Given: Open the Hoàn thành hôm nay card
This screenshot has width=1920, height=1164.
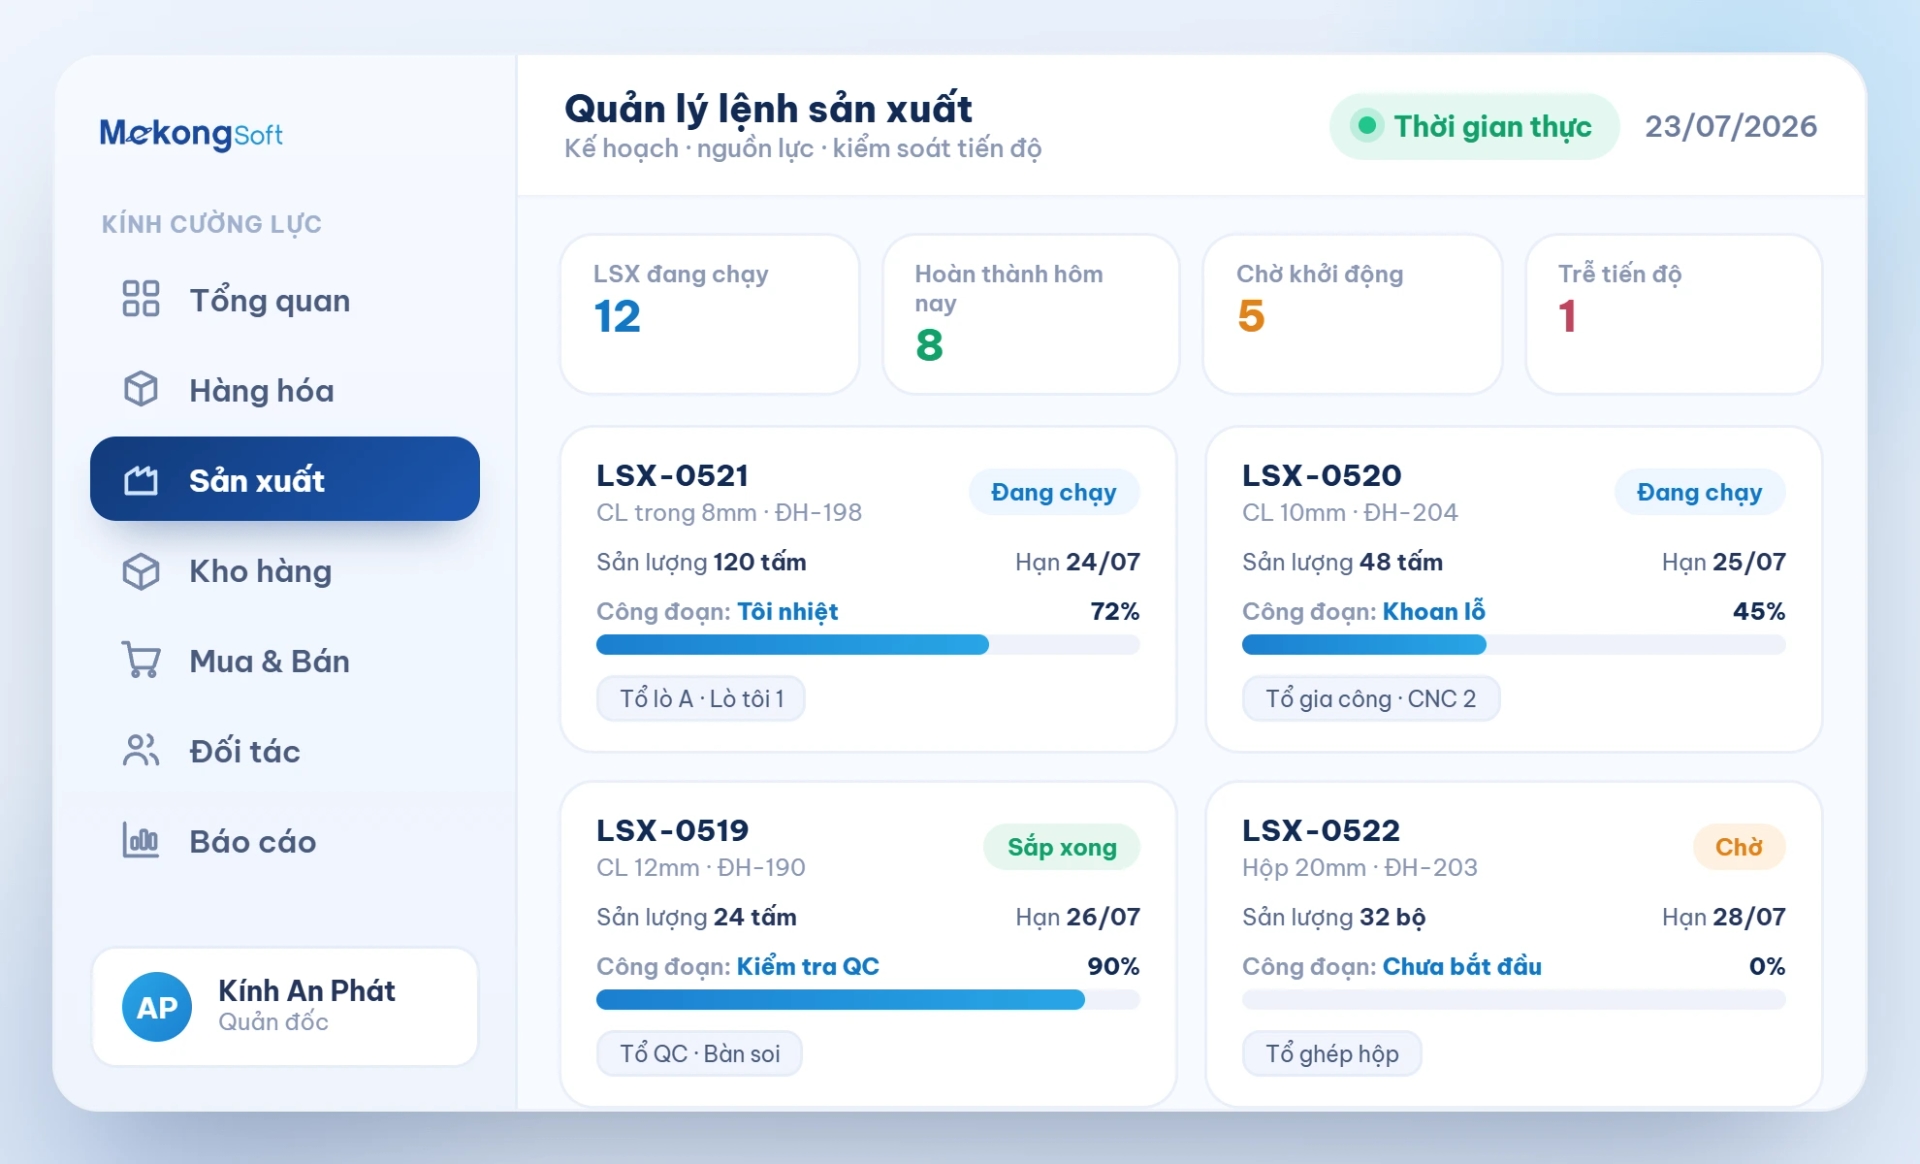Looking at the screenshot, I should (x=1031, y=314).
